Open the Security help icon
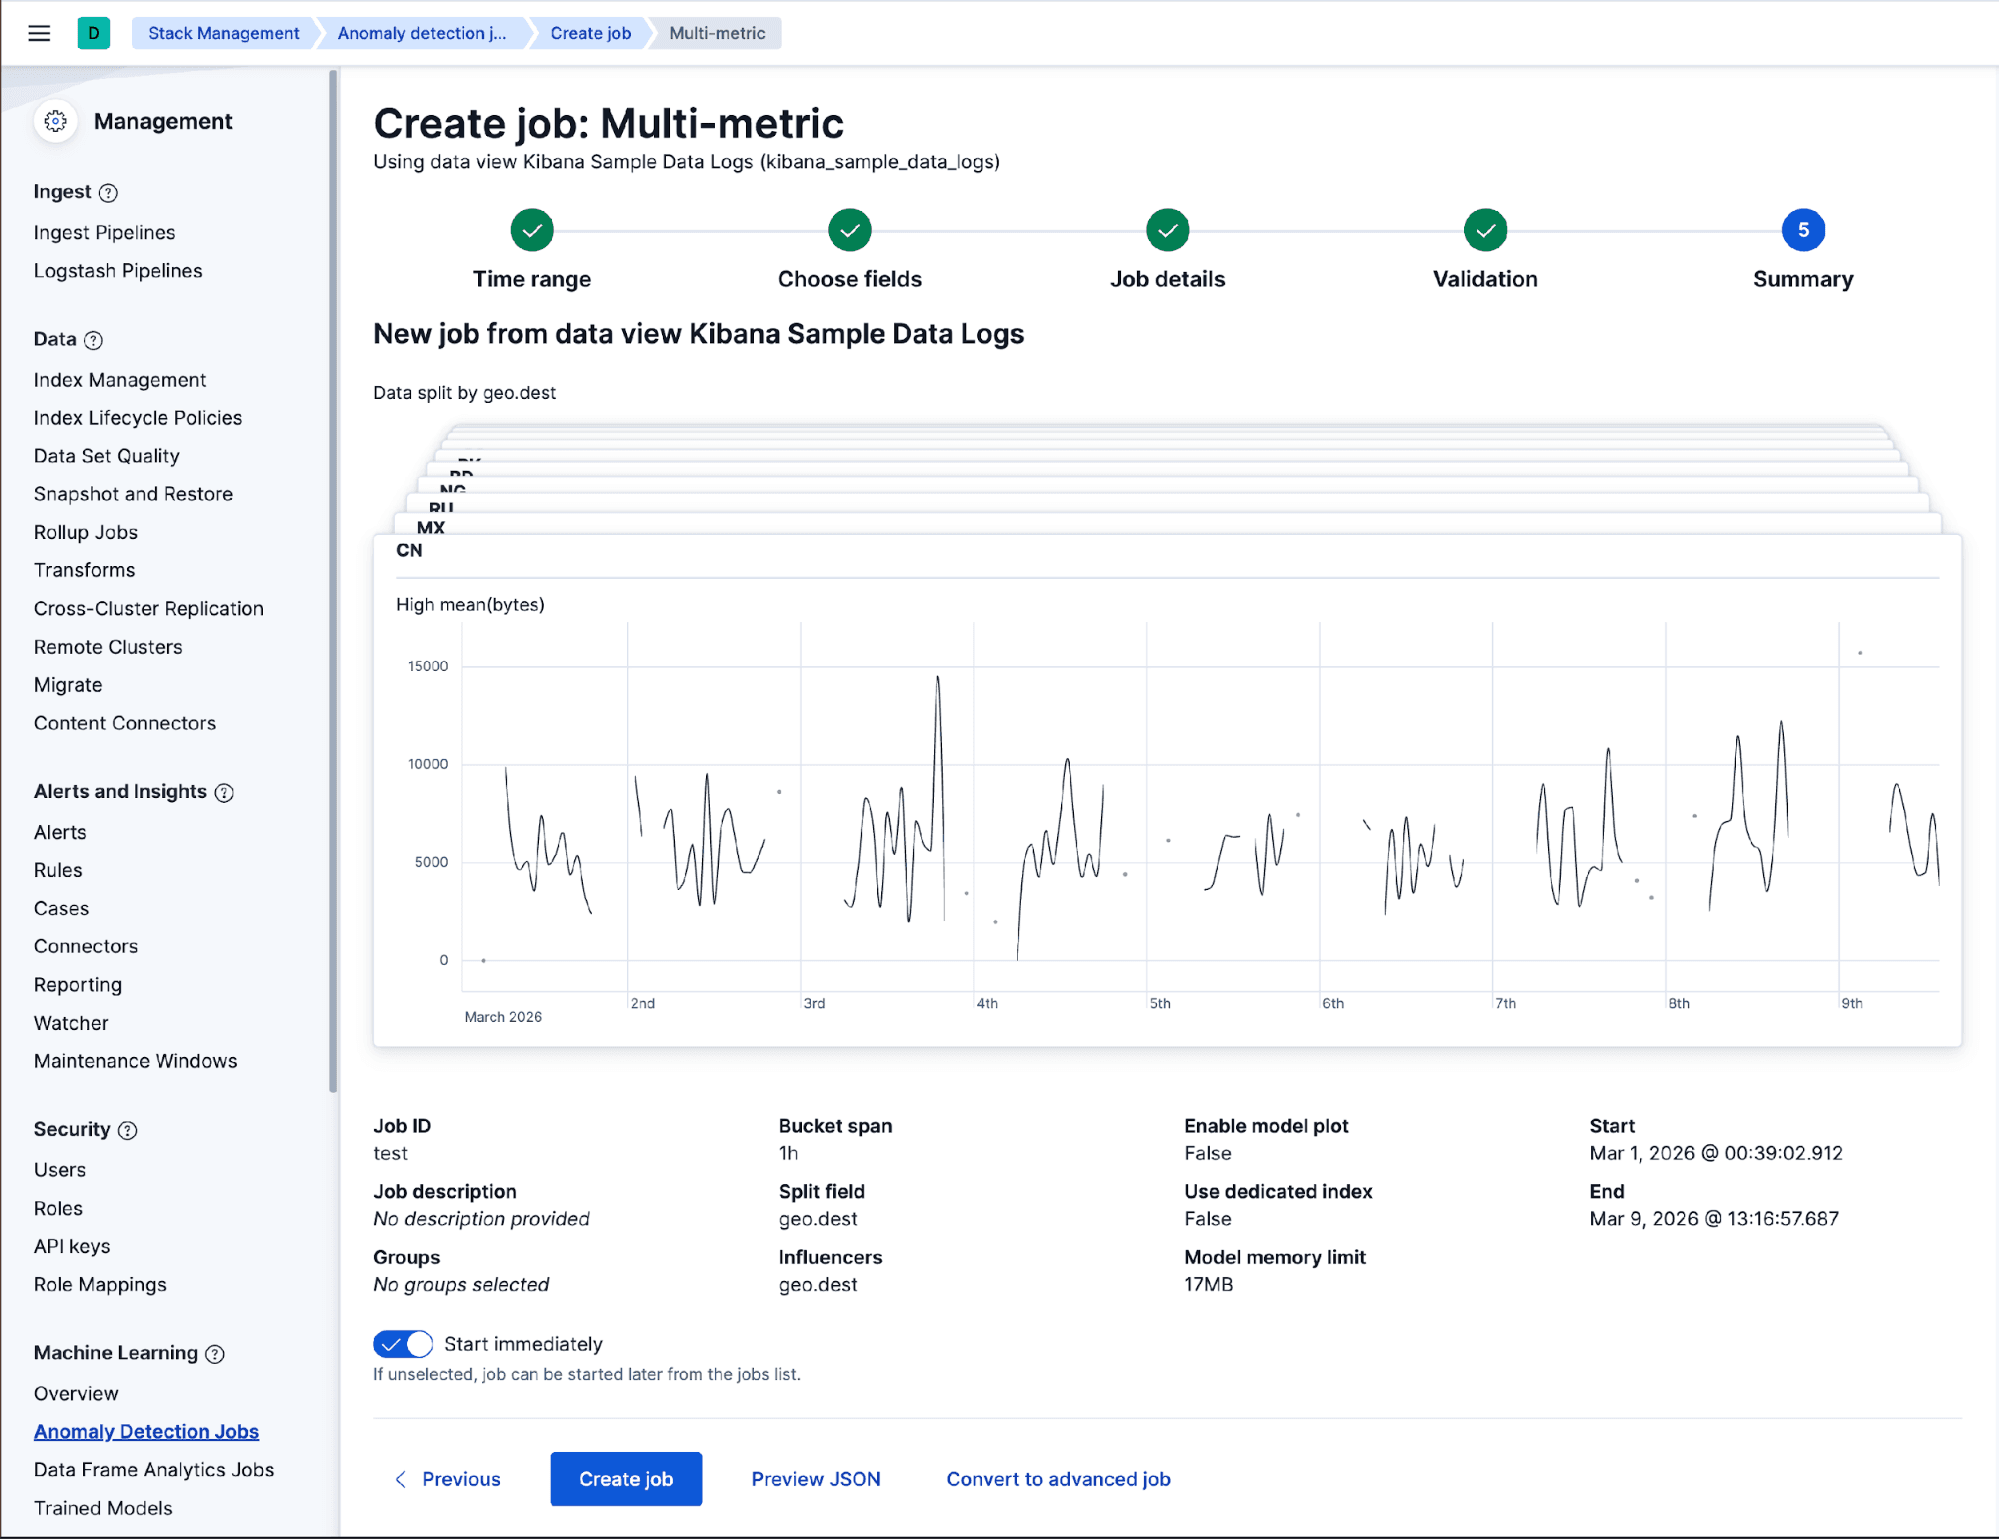Image resolution: width=1999 pixels, height=1540 pixels. click(127, 1130)
